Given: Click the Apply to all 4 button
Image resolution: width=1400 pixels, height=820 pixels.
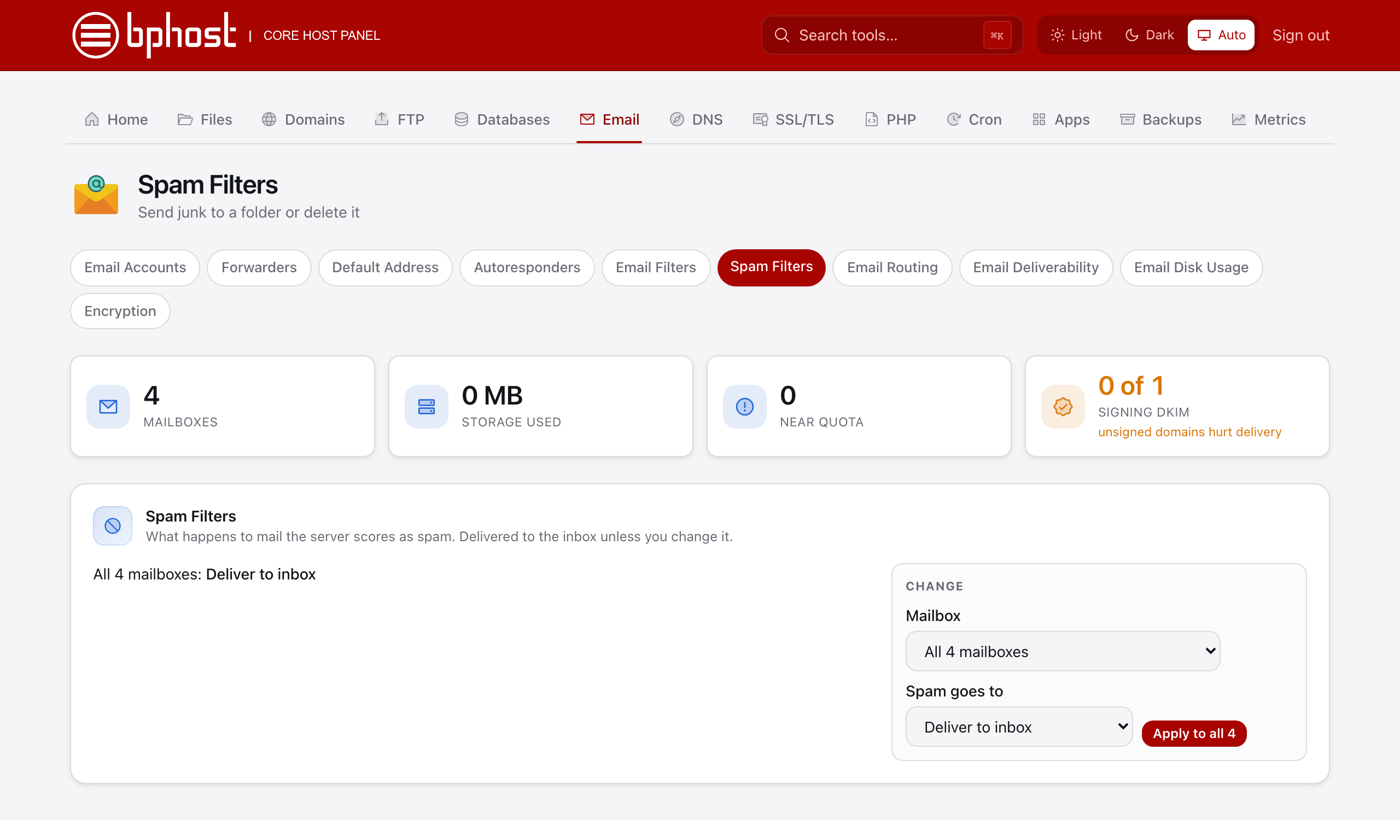Looking at the screenshot, I should coord(1194,733).
